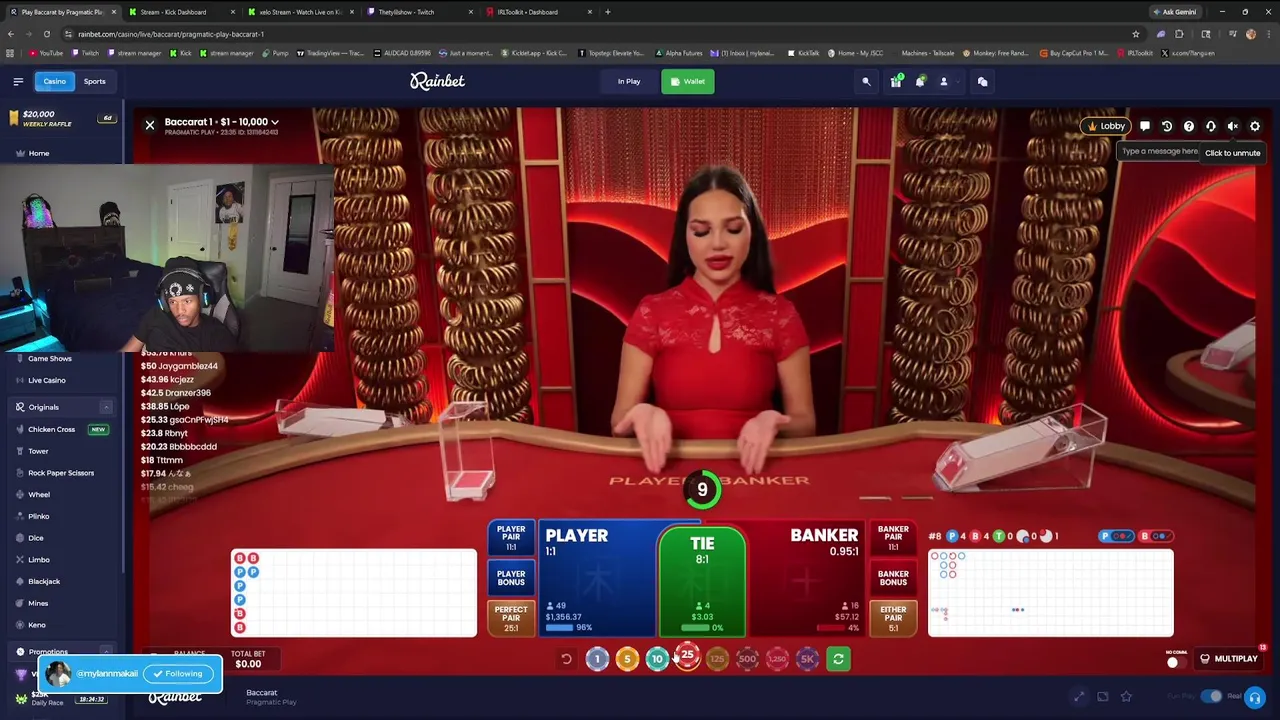
Task: Switch to the Sports tab
Action: tap(95, 81)
